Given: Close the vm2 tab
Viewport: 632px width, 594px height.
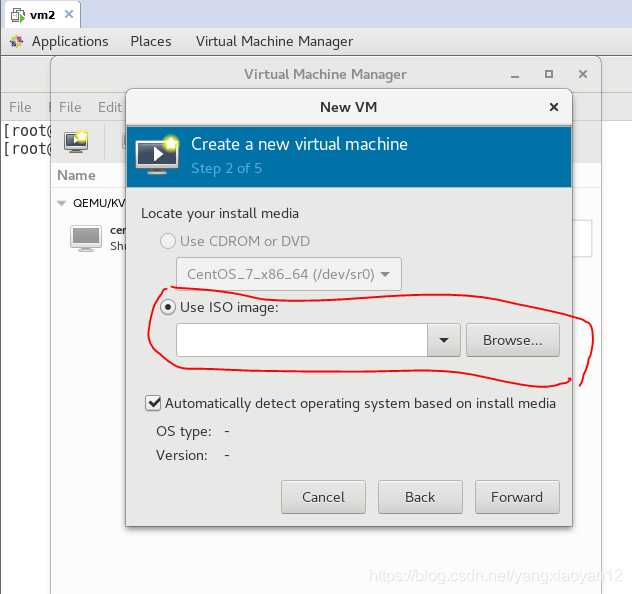Looking at the screenshot, I should click(69, 15).
